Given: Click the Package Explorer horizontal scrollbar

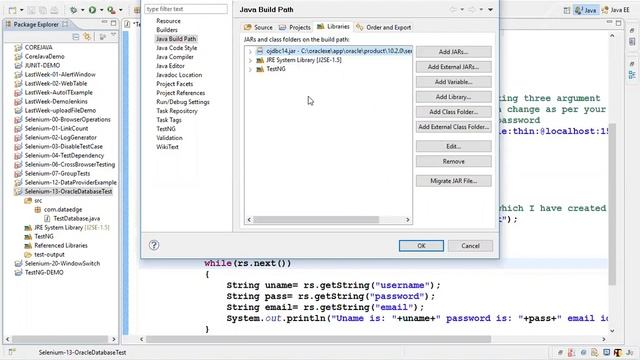Looking at the screenshot, I should [x=60, y=339].
